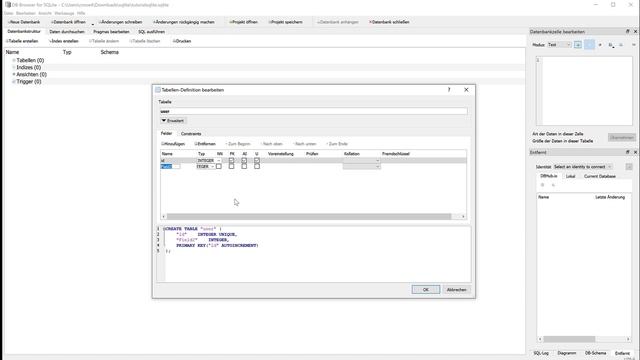
Task: Enable NN checkbox in the Field1 row
Action: 219,167
